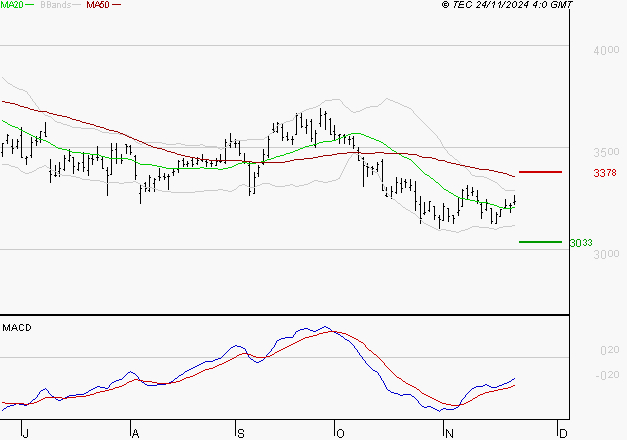Click the red 3378 resistance value
This screenshot has height=440, width=627.
(x=605, y=173)
